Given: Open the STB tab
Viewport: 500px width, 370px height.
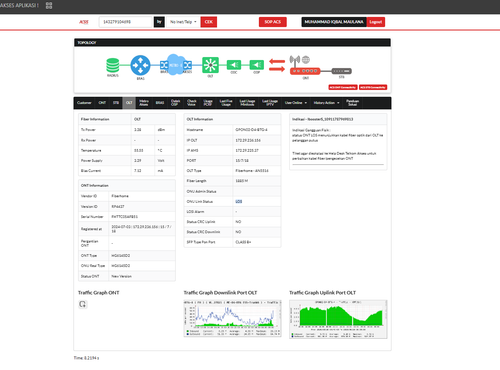Looking at the screenshot, I should 116,103.
